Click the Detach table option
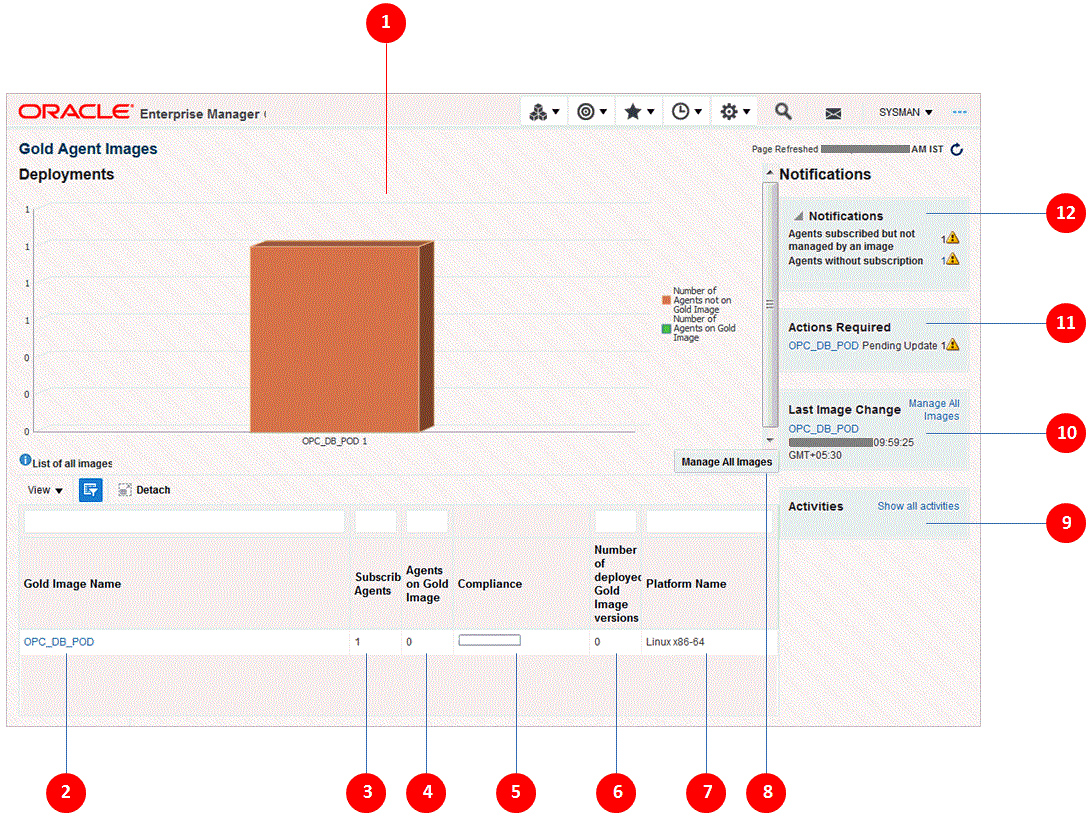The width and height of the screenshot is (1091, 820). (144, 490)
